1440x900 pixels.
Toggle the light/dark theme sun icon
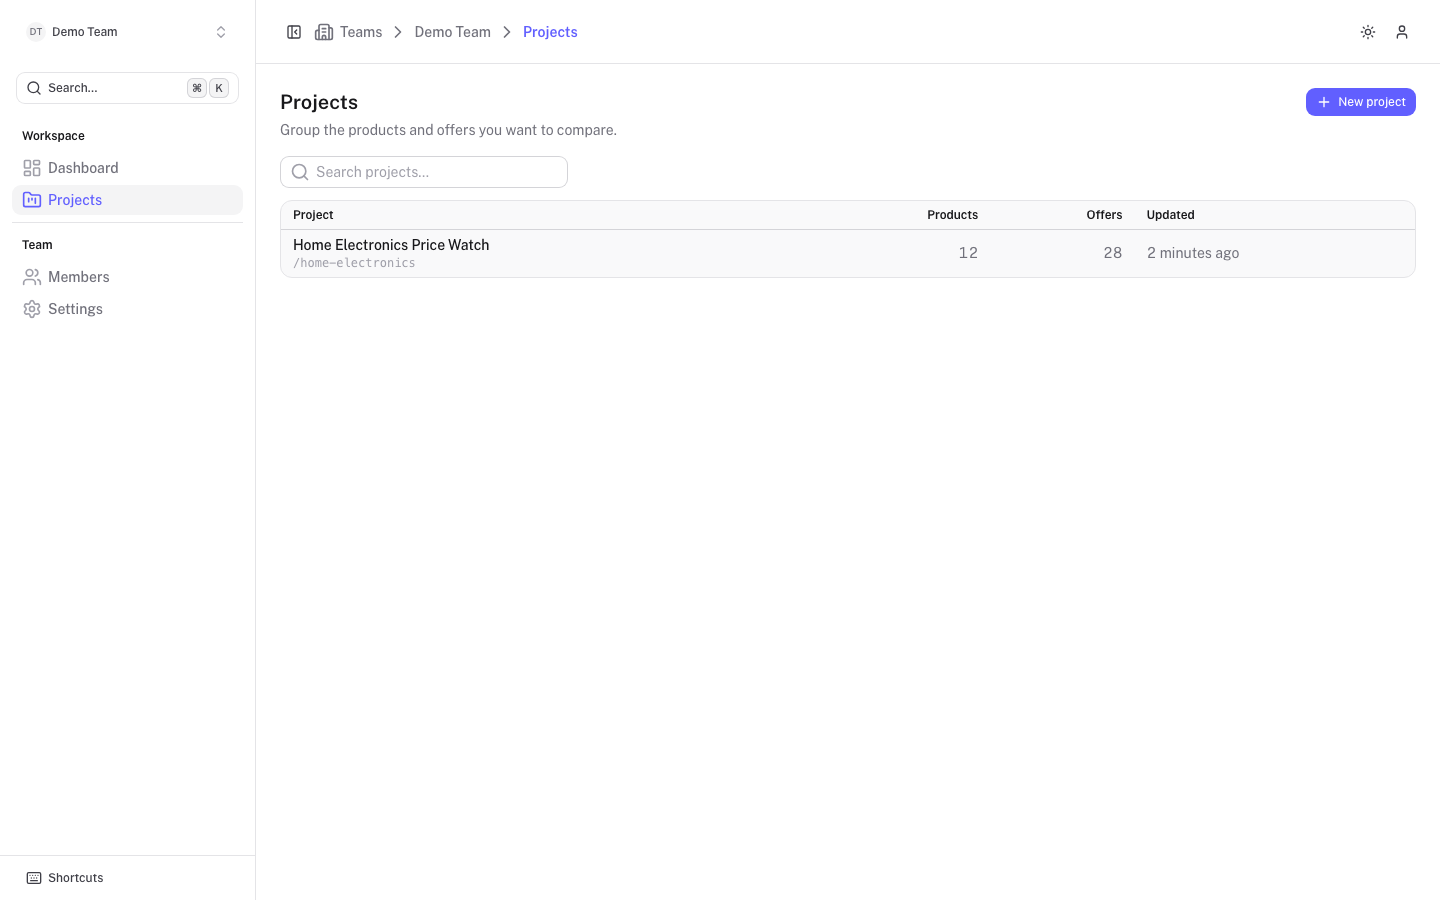click(x=1368, y=32)
